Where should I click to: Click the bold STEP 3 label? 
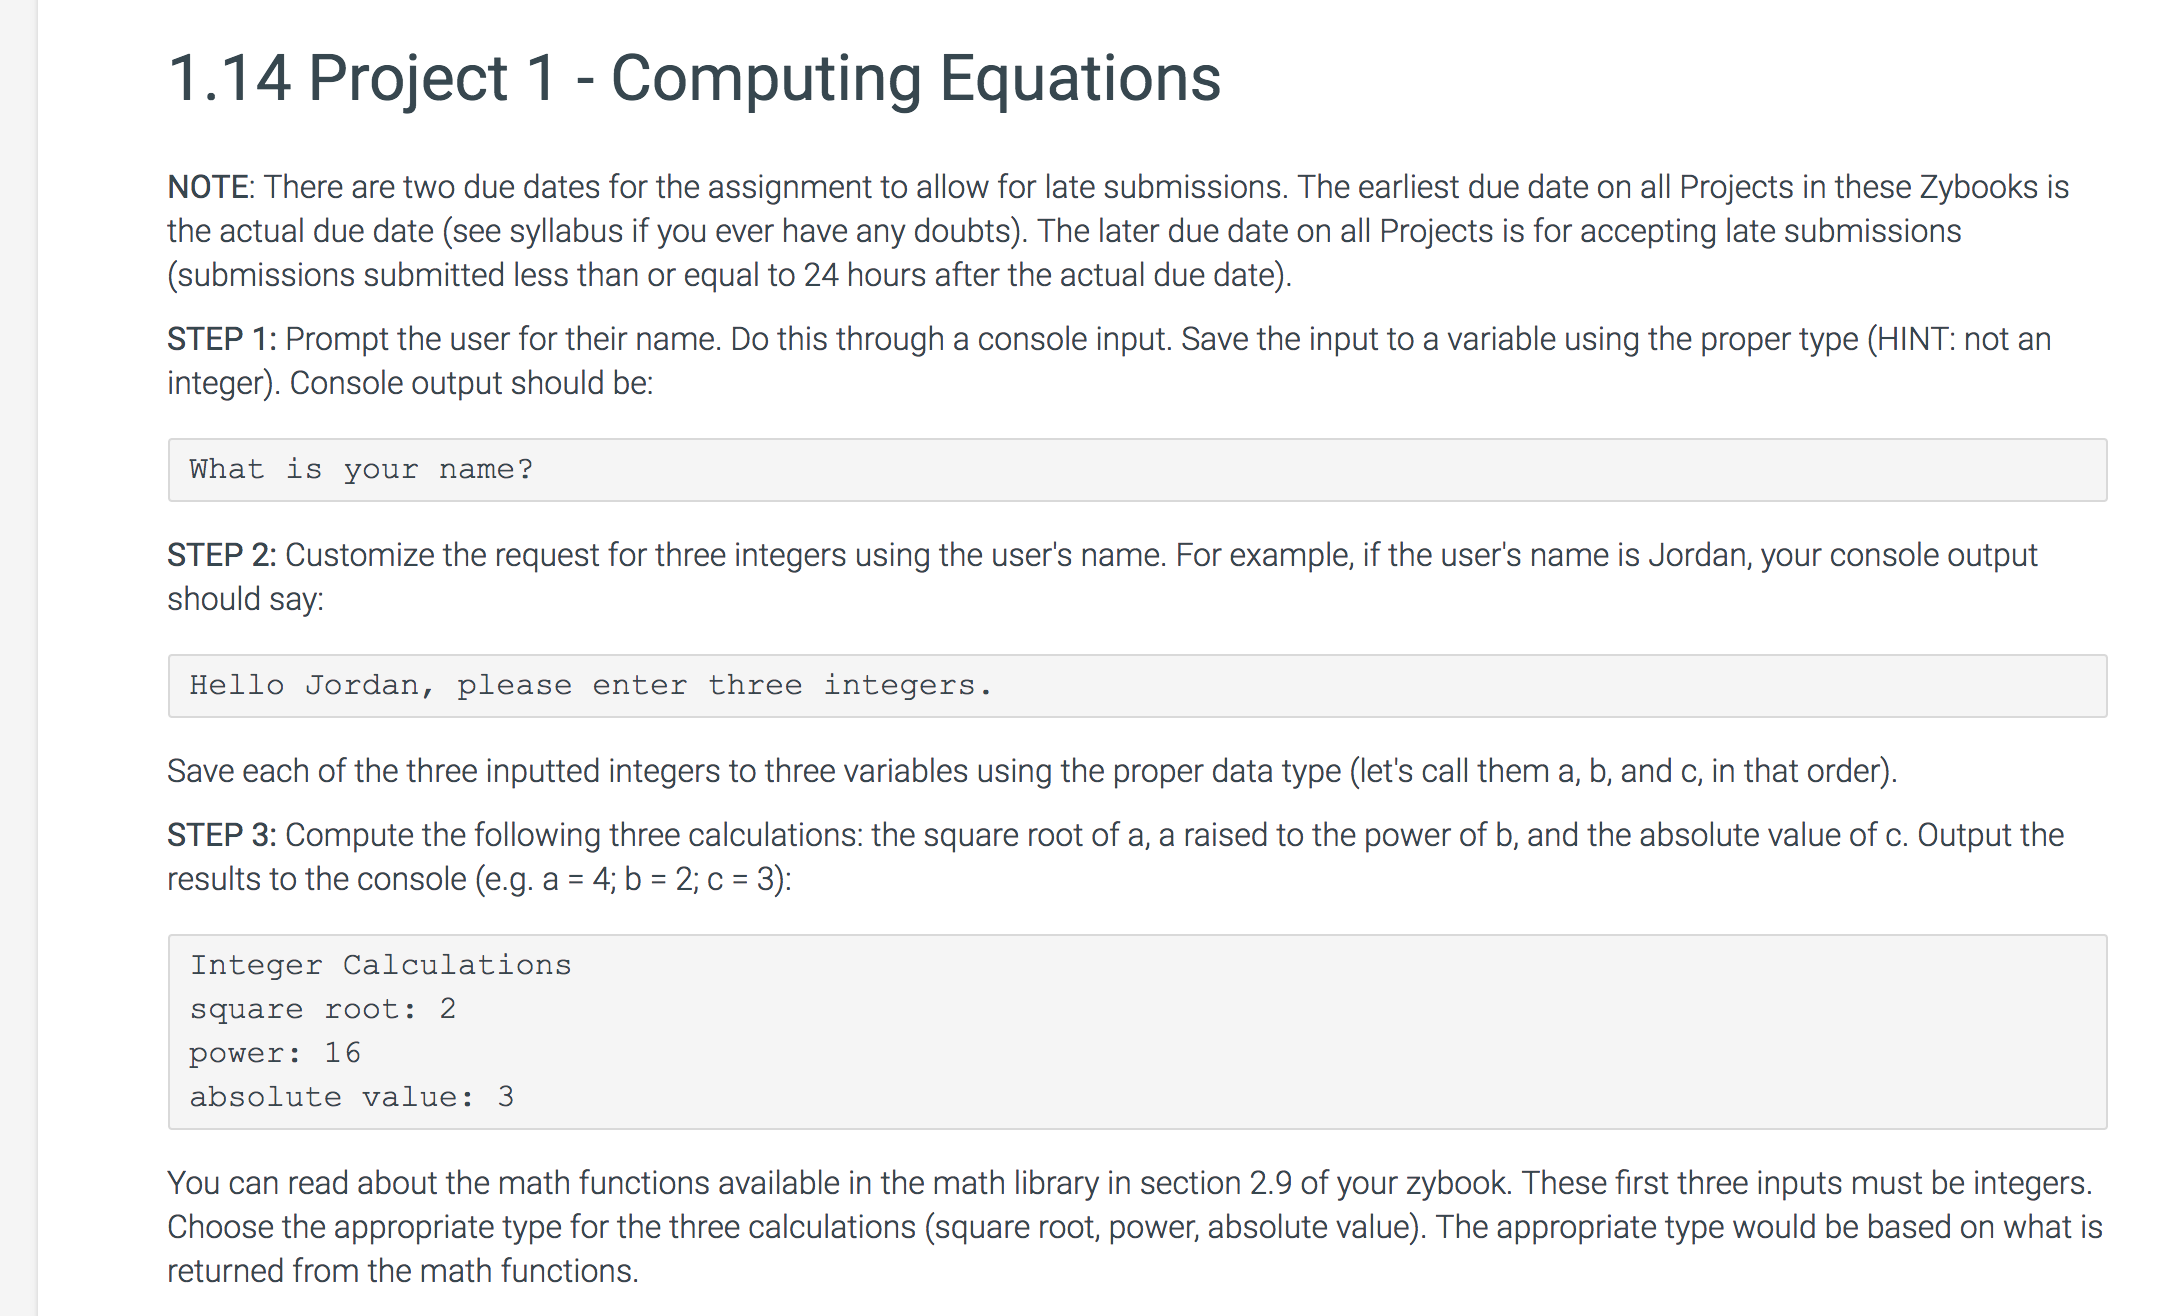coord(222,835)
